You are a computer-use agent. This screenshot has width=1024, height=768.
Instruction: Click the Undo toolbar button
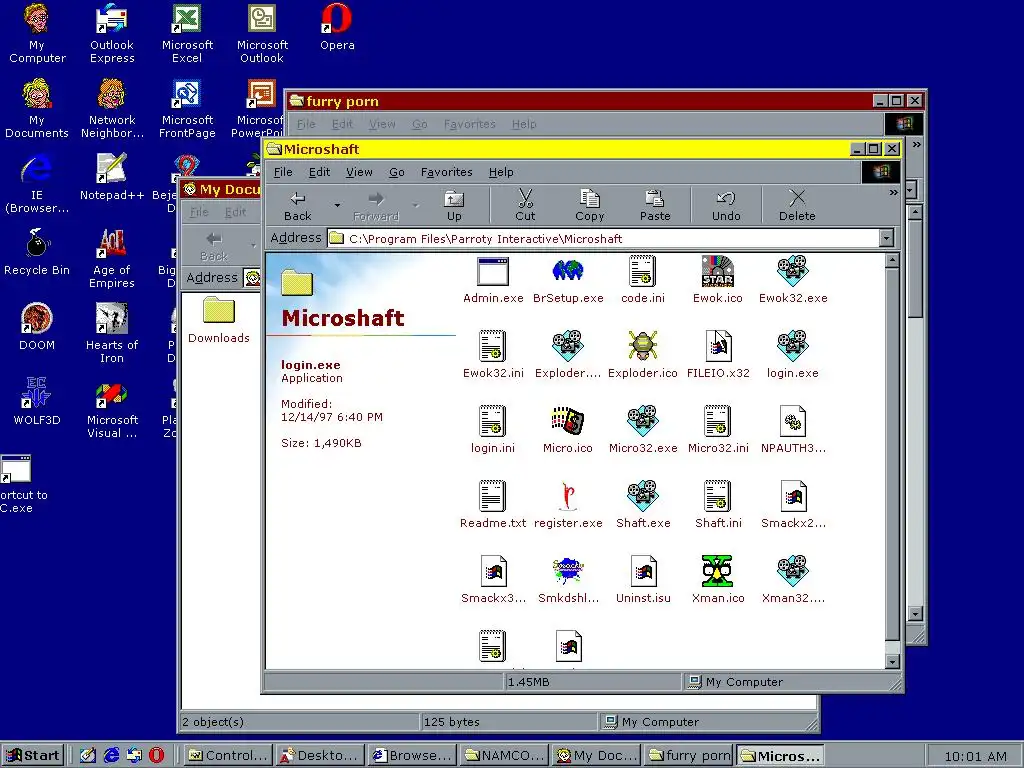coord(726,206)
